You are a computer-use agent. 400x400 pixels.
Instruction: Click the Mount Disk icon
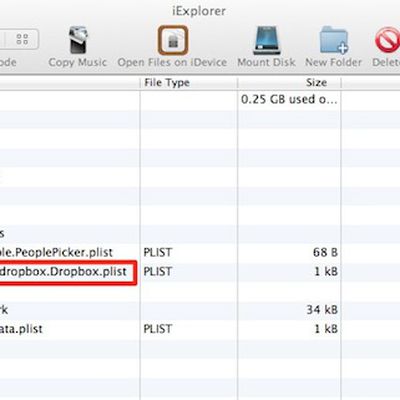pyautogui.click(x=267, y=41)
